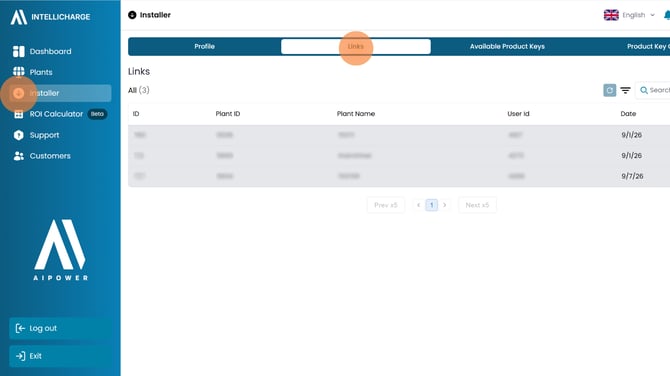
Task: Open the Support section
Action: (60, 135)
